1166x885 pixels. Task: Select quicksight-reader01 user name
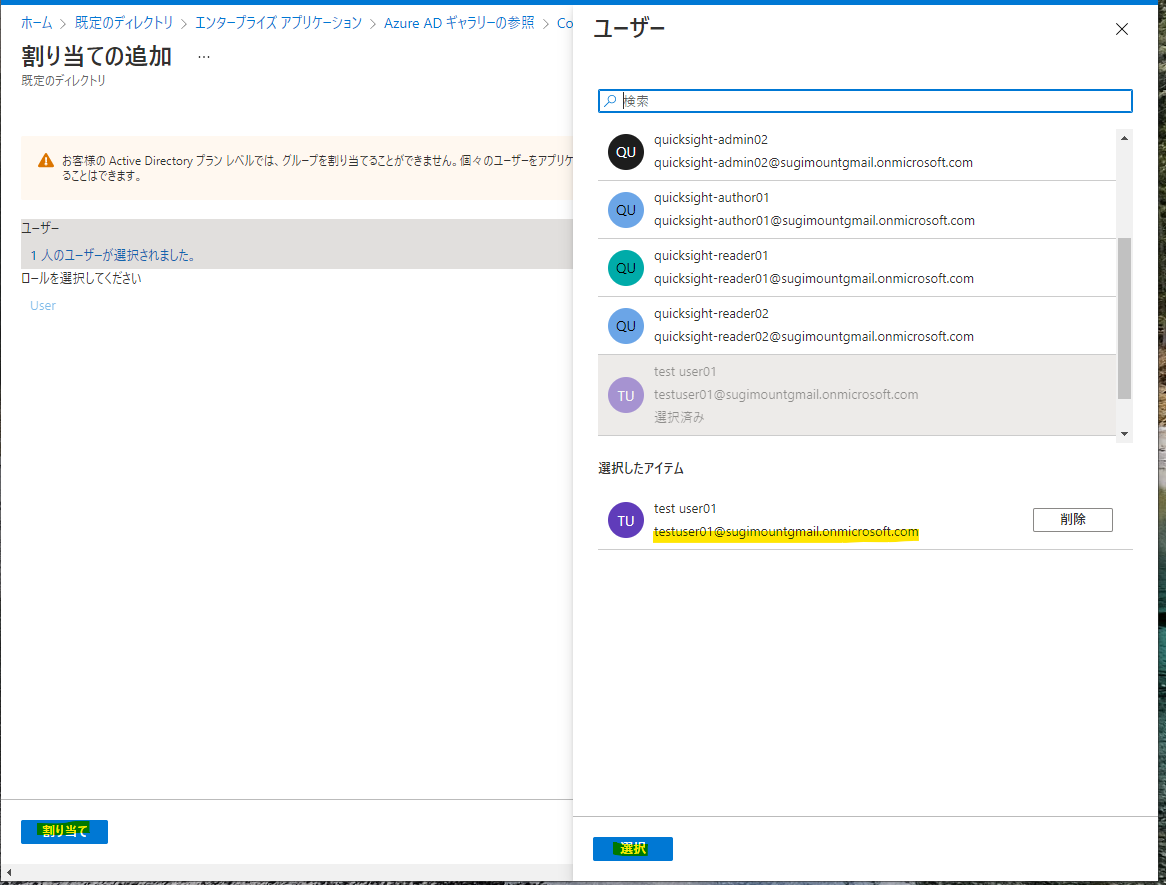click(x=711, y=256)
